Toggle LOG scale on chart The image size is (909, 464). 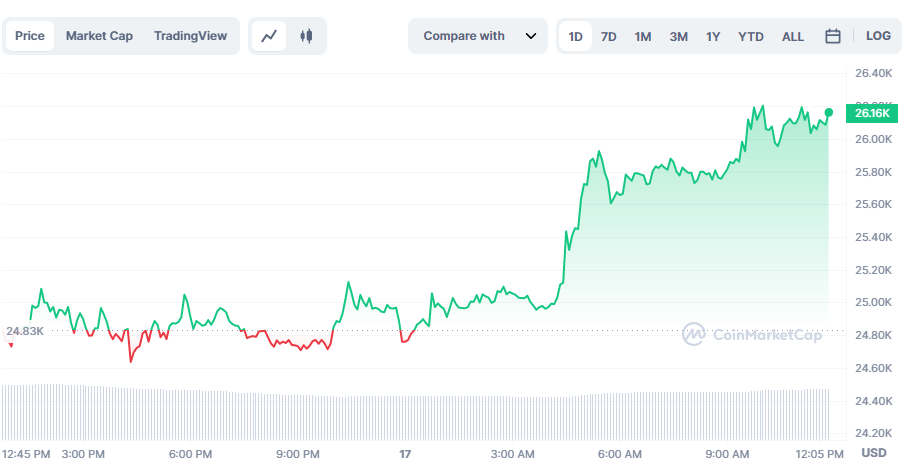coord(878,36)
